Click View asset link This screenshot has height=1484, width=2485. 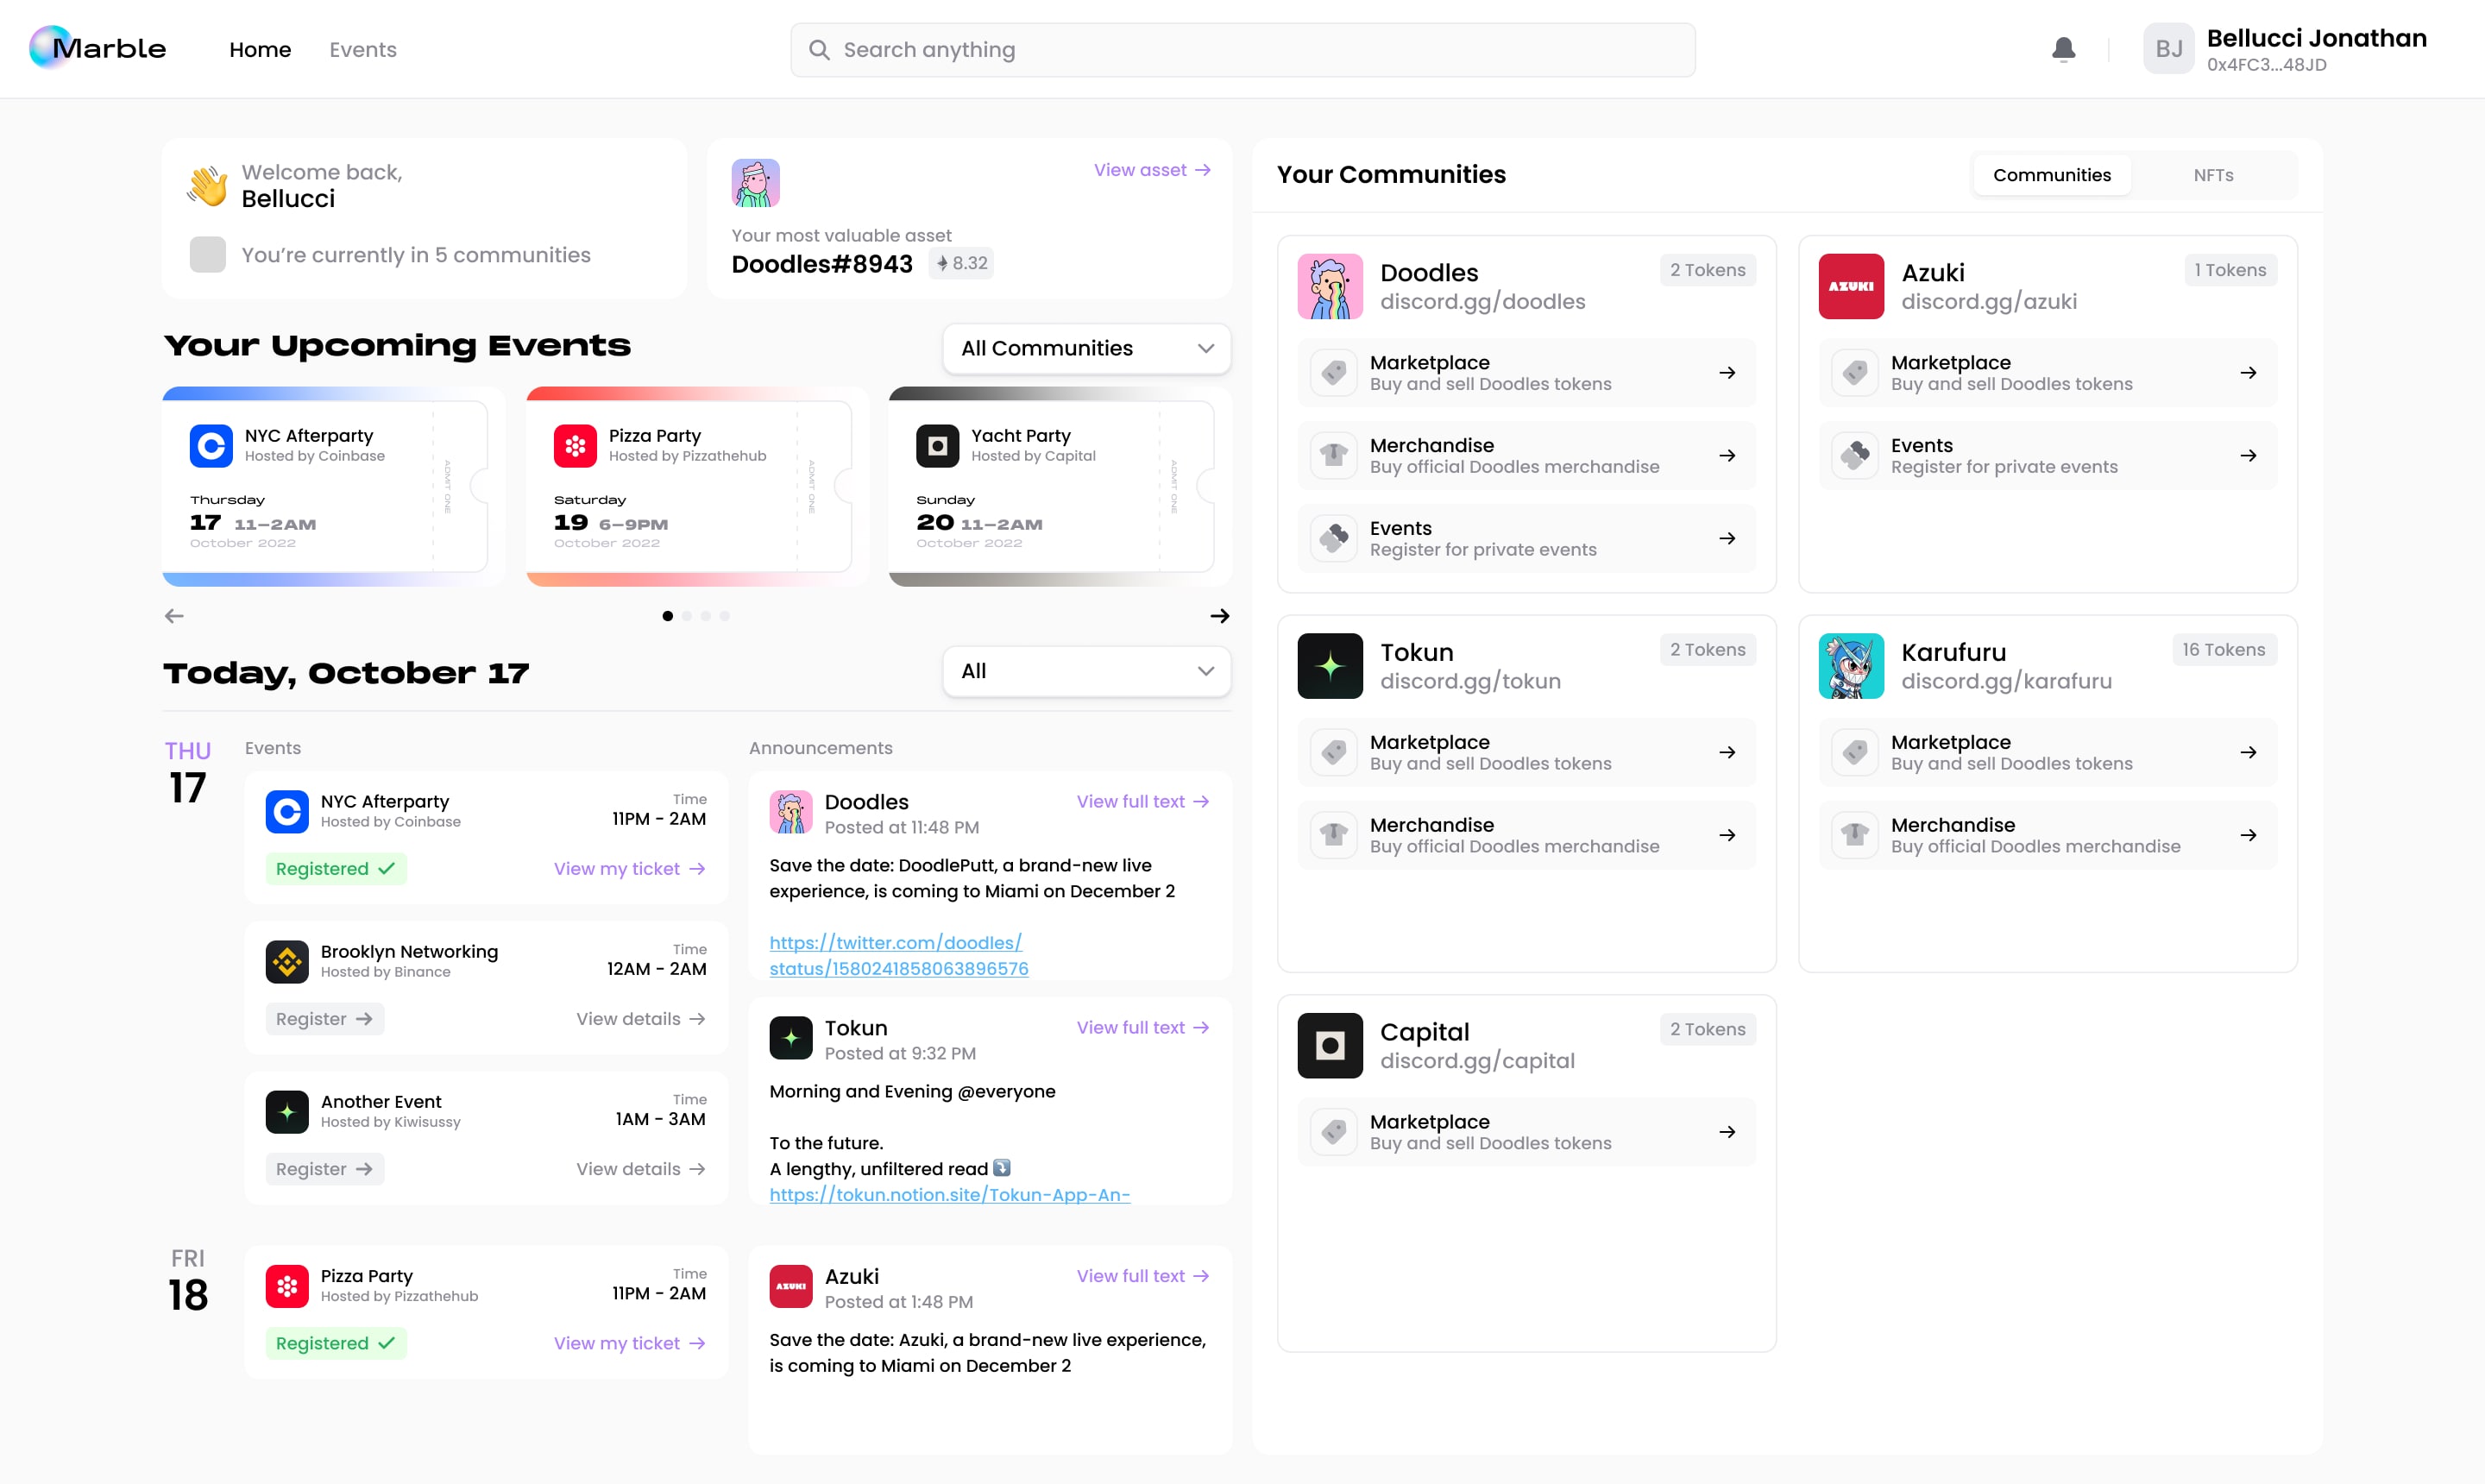pyautogui.click(x=1152, y=170)
